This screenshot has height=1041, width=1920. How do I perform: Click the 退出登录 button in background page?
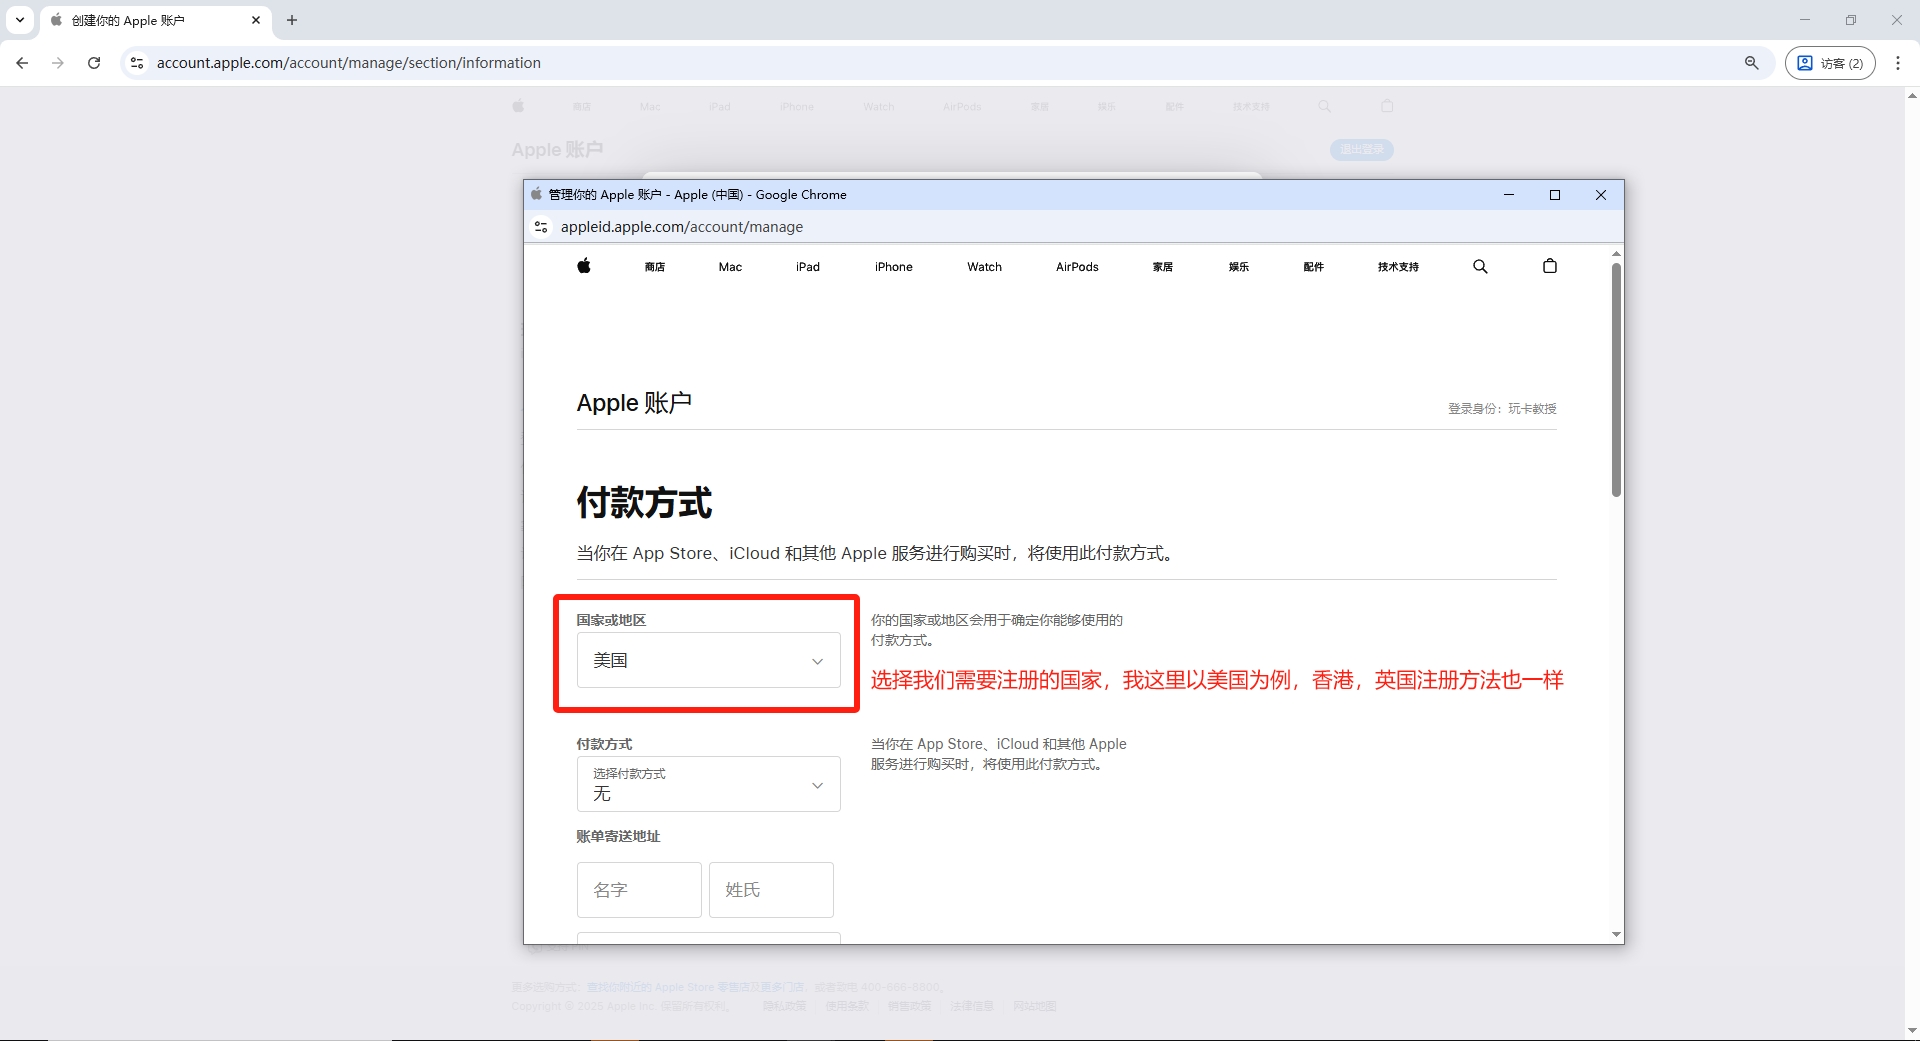(1361, 149)
